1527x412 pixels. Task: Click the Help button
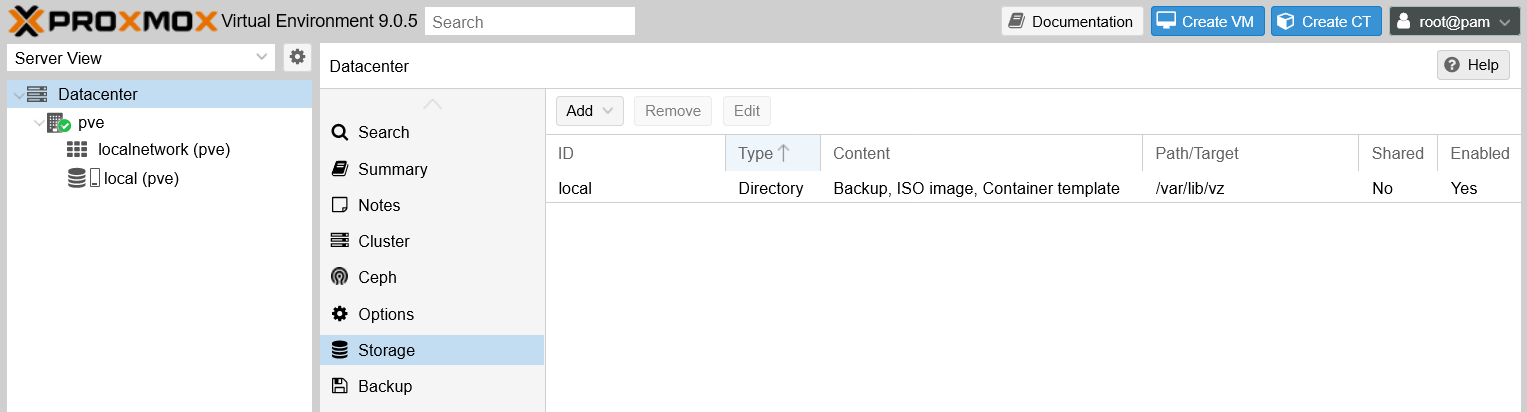pos(1473,65)
